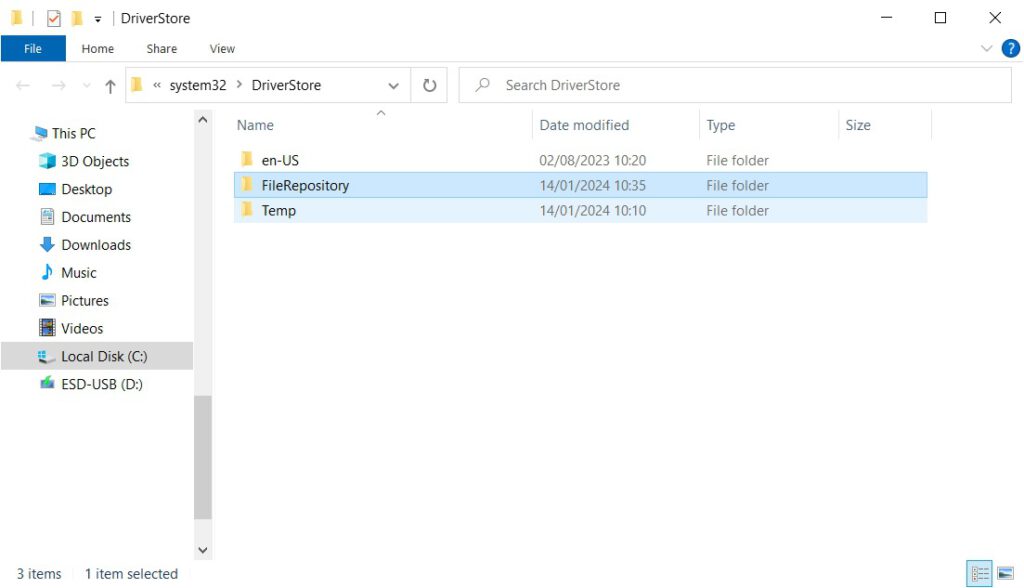
Task: Go back with the Back arrow
Action: [23, 85]
